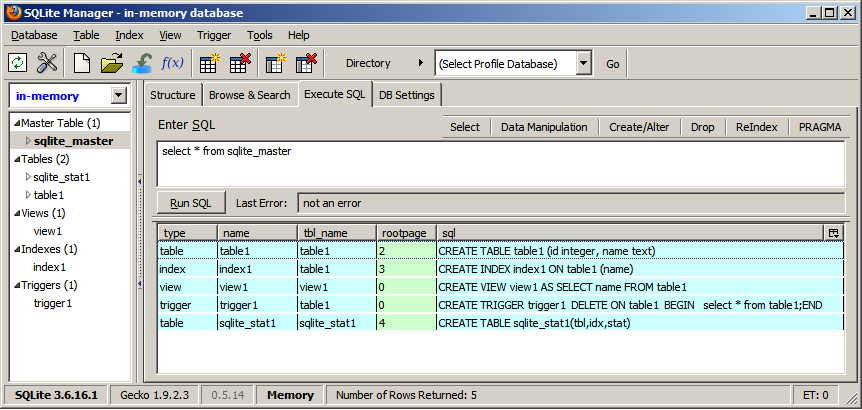The width and height of the screenshot is (862, 410).
Task: Click the Data Manipulation button
Action: 544,127
